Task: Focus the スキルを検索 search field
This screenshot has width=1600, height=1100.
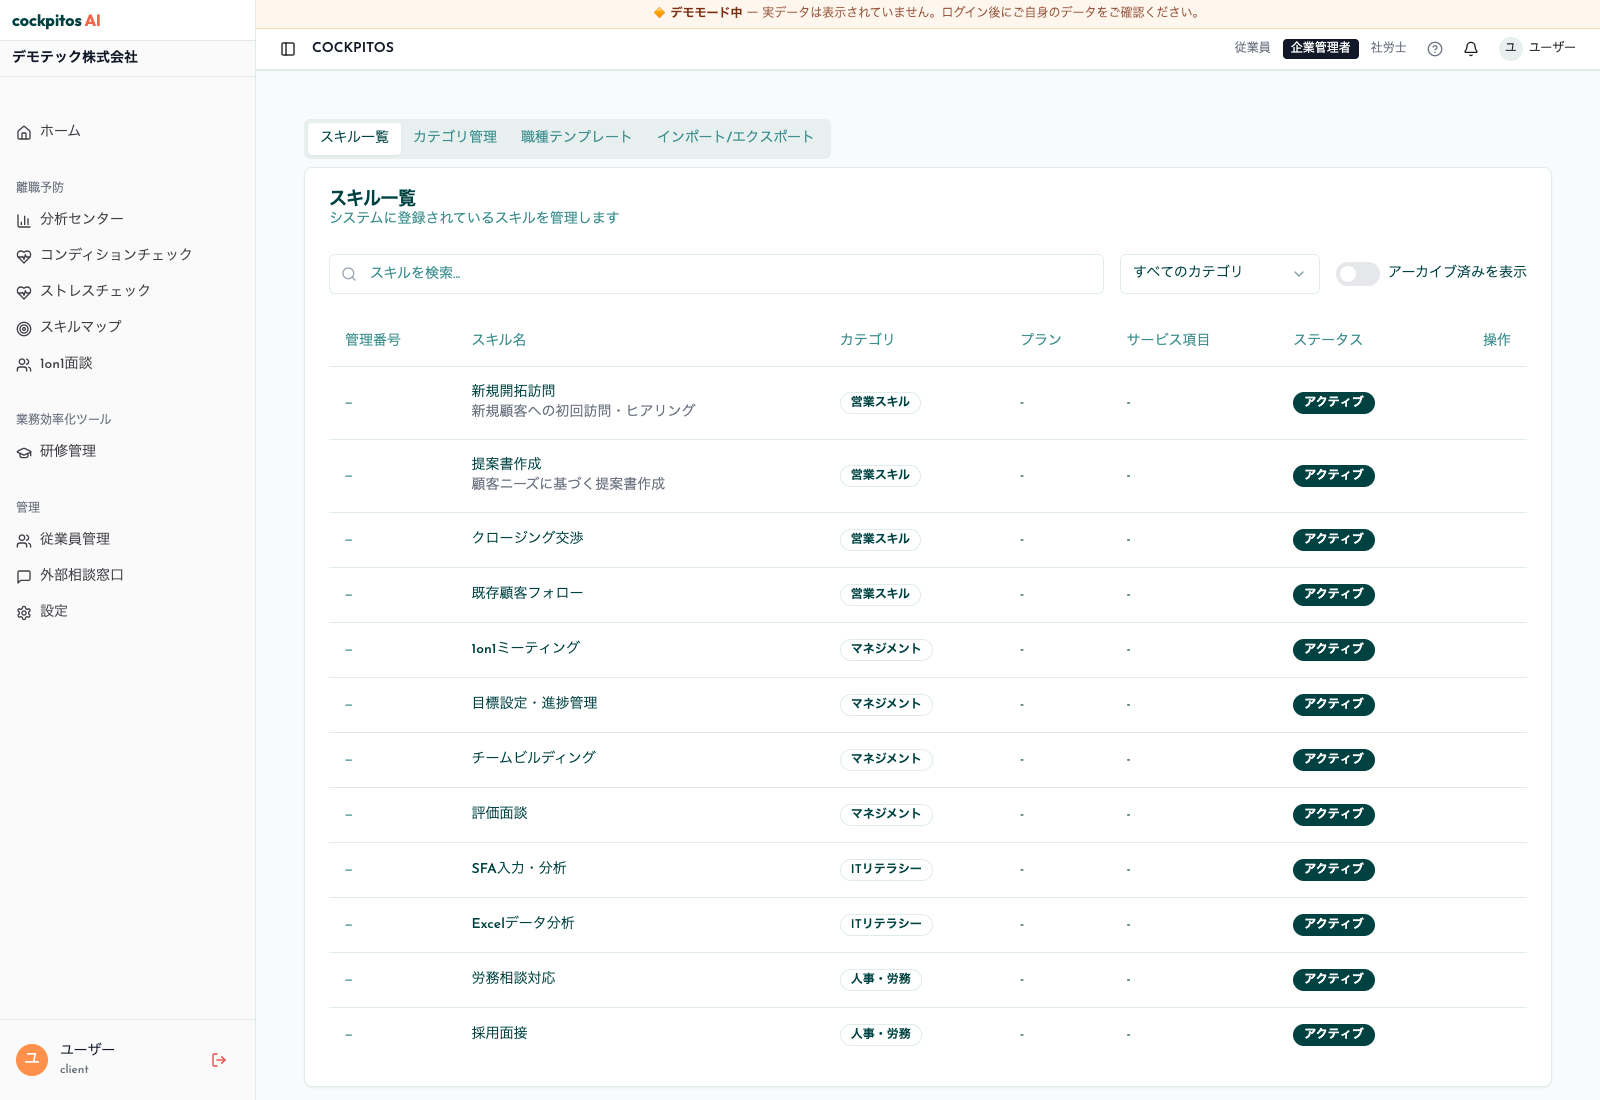Action: point(716,273)
